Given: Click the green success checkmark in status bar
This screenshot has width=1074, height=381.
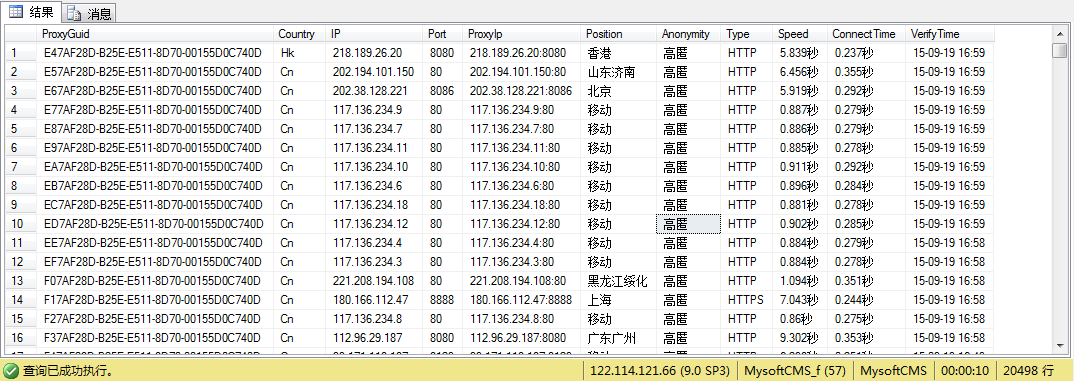Looking at the screenshot, I should [x=12, y=371].
